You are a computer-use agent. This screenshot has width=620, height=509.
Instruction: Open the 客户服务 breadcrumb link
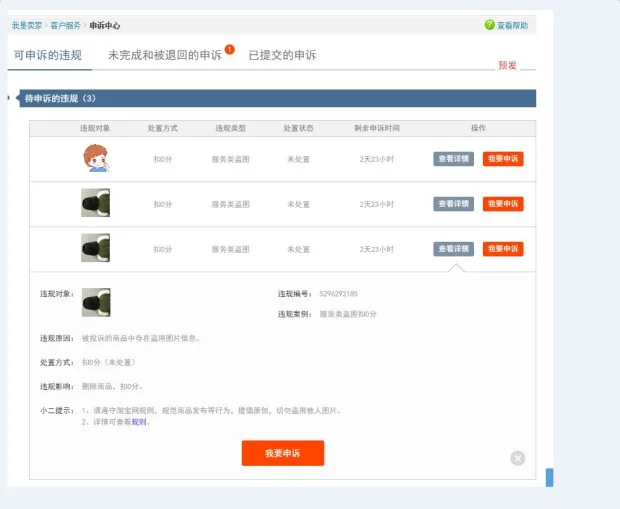(65, 25)
